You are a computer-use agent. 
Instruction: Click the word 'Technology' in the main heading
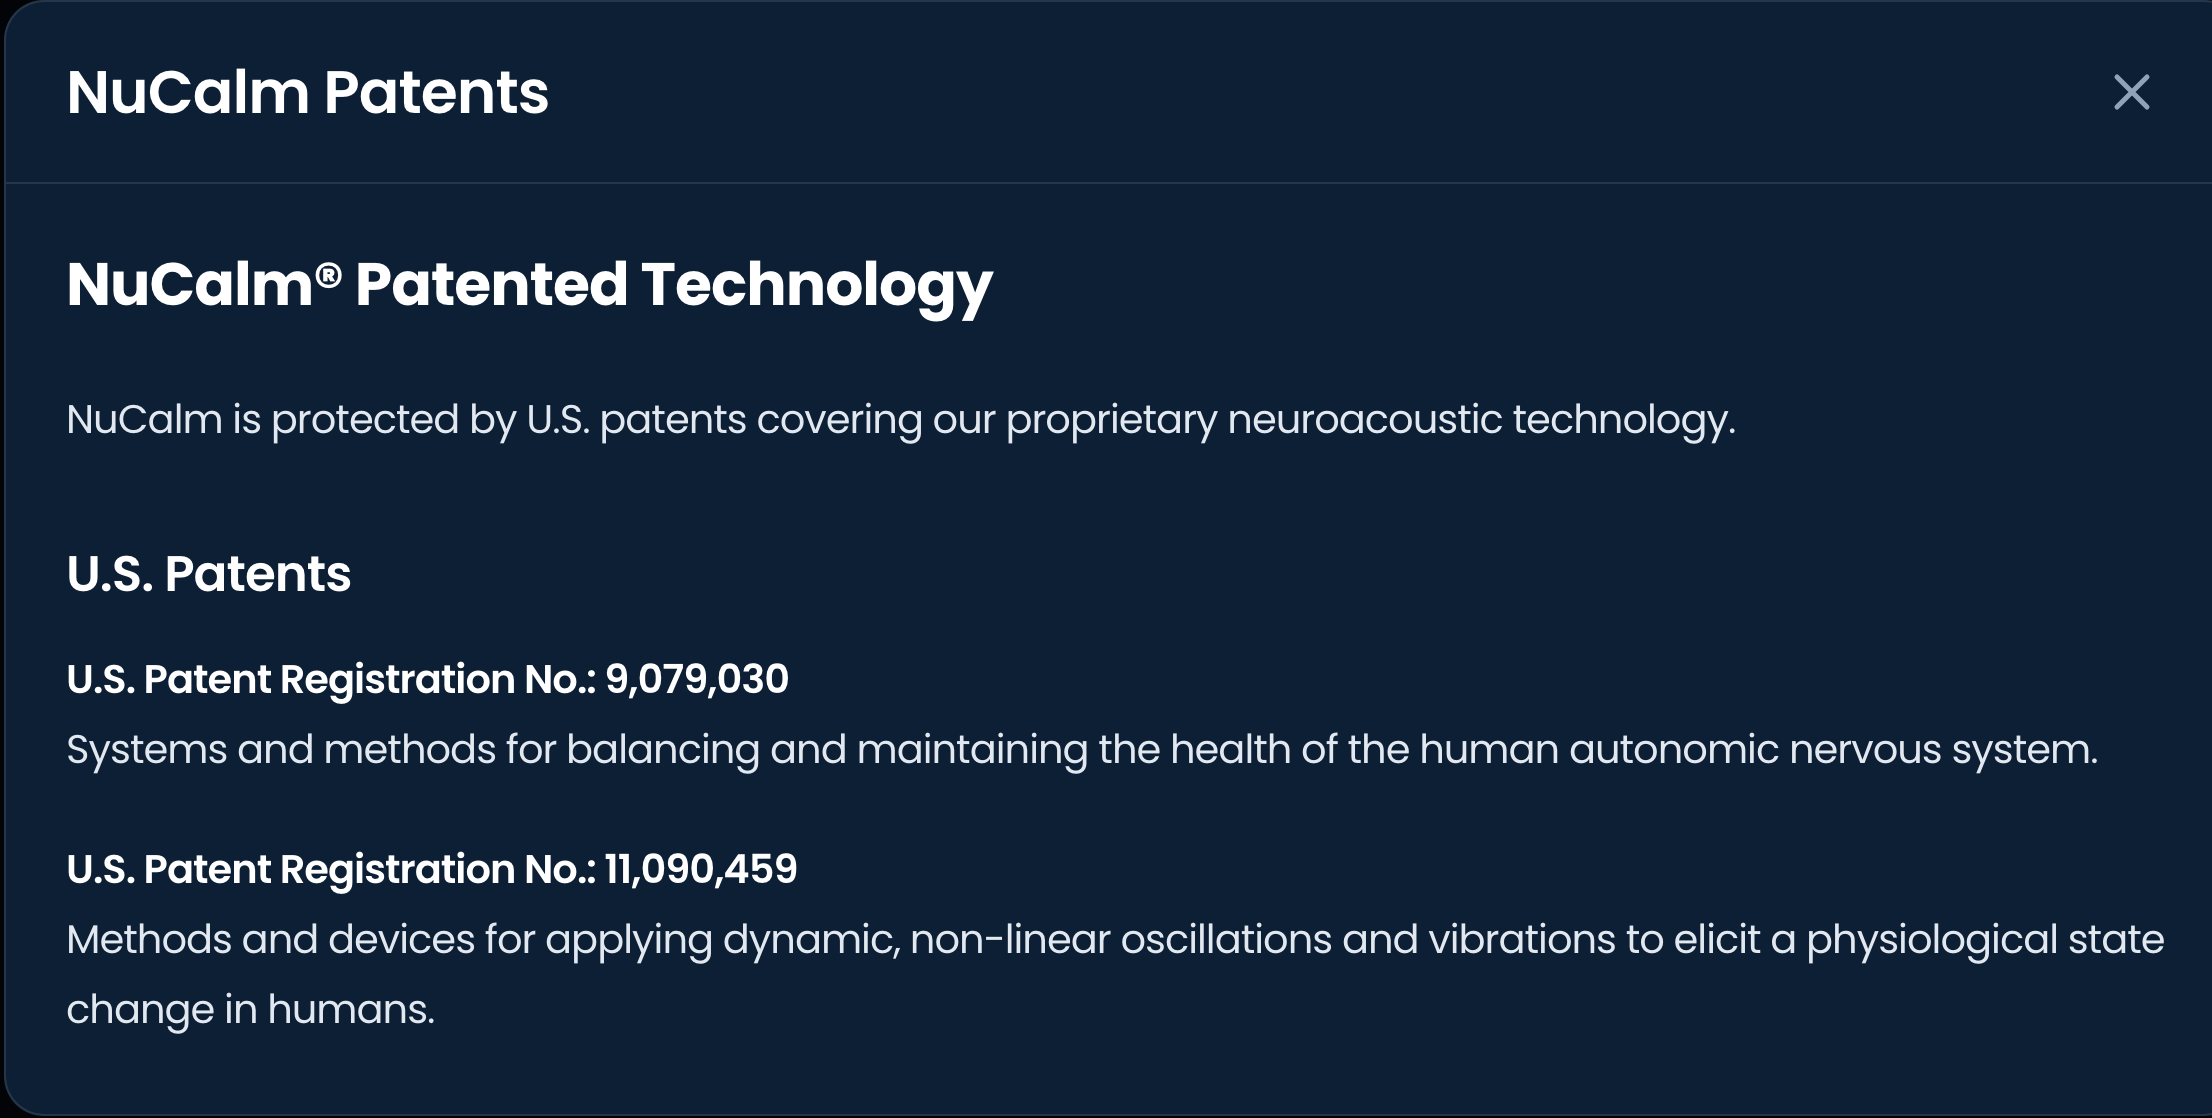pyautogui.click(x=816, y=285)
